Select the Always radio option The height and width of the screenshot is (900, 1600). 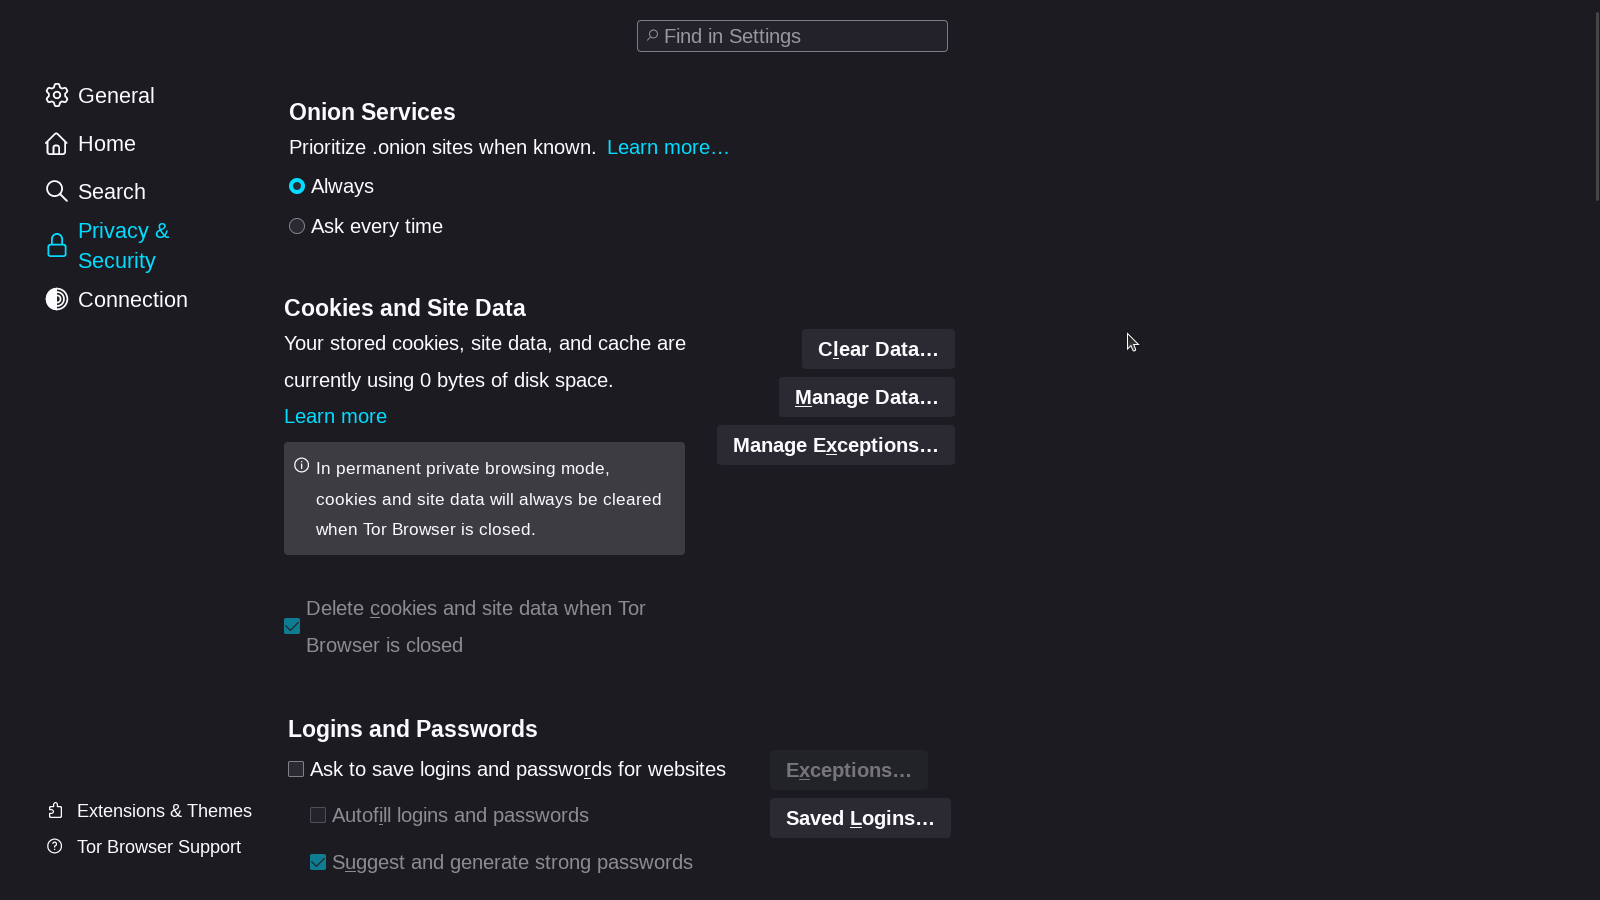[x=297, y=186]
